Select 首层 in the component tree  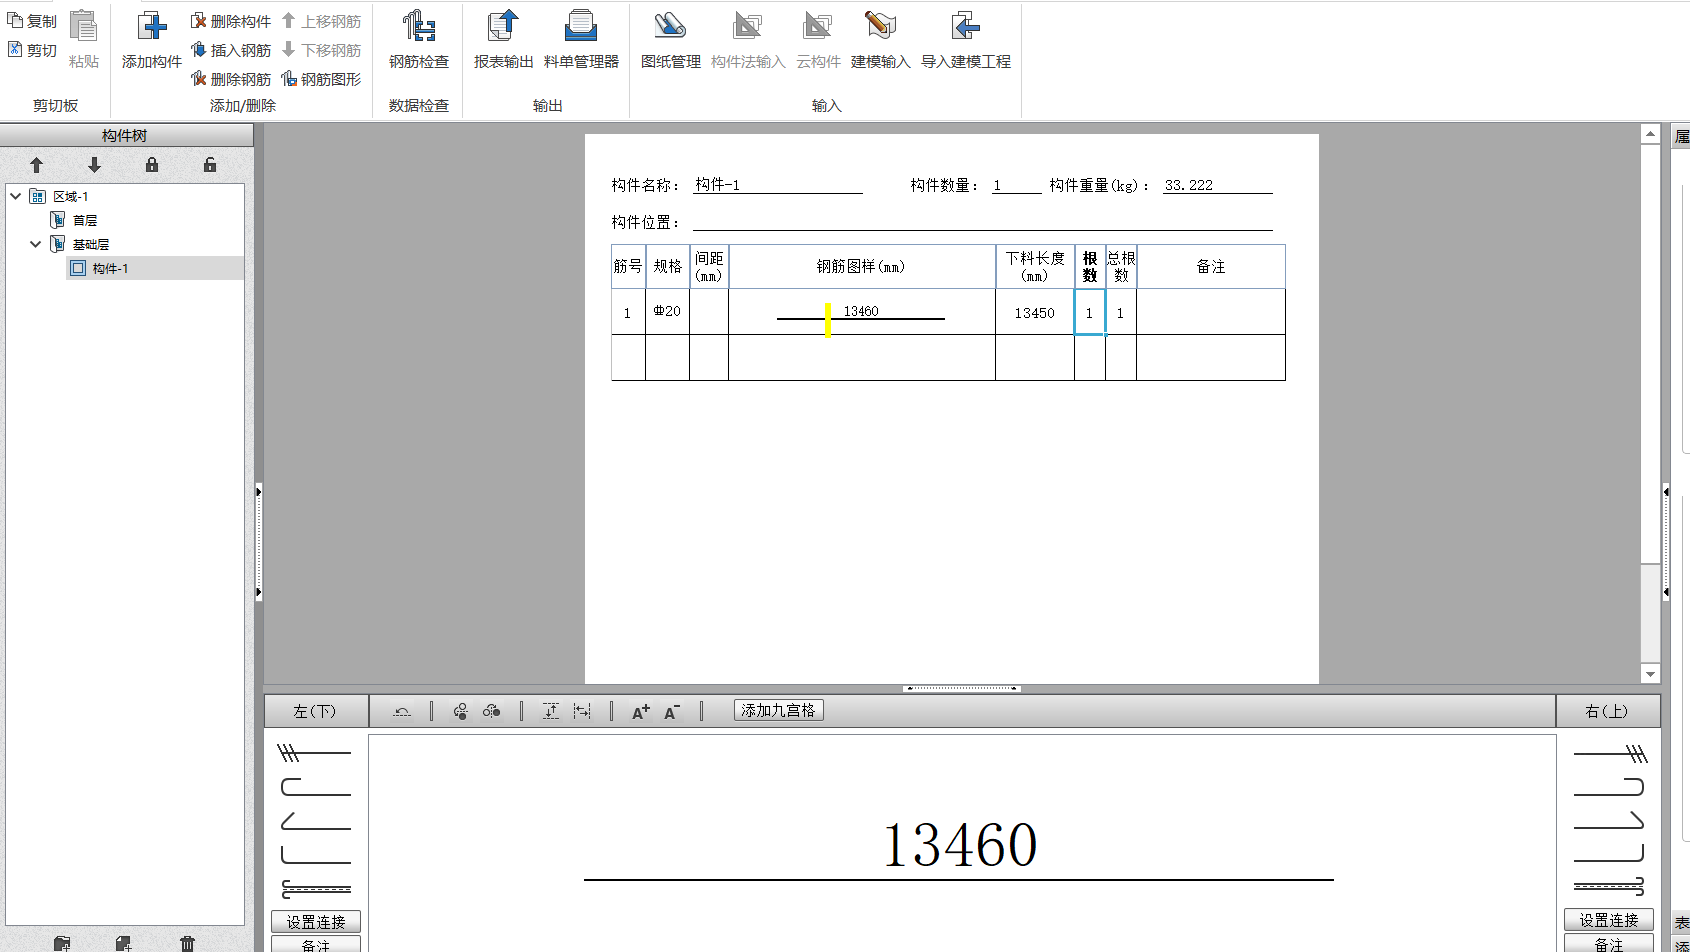point(85,220)
